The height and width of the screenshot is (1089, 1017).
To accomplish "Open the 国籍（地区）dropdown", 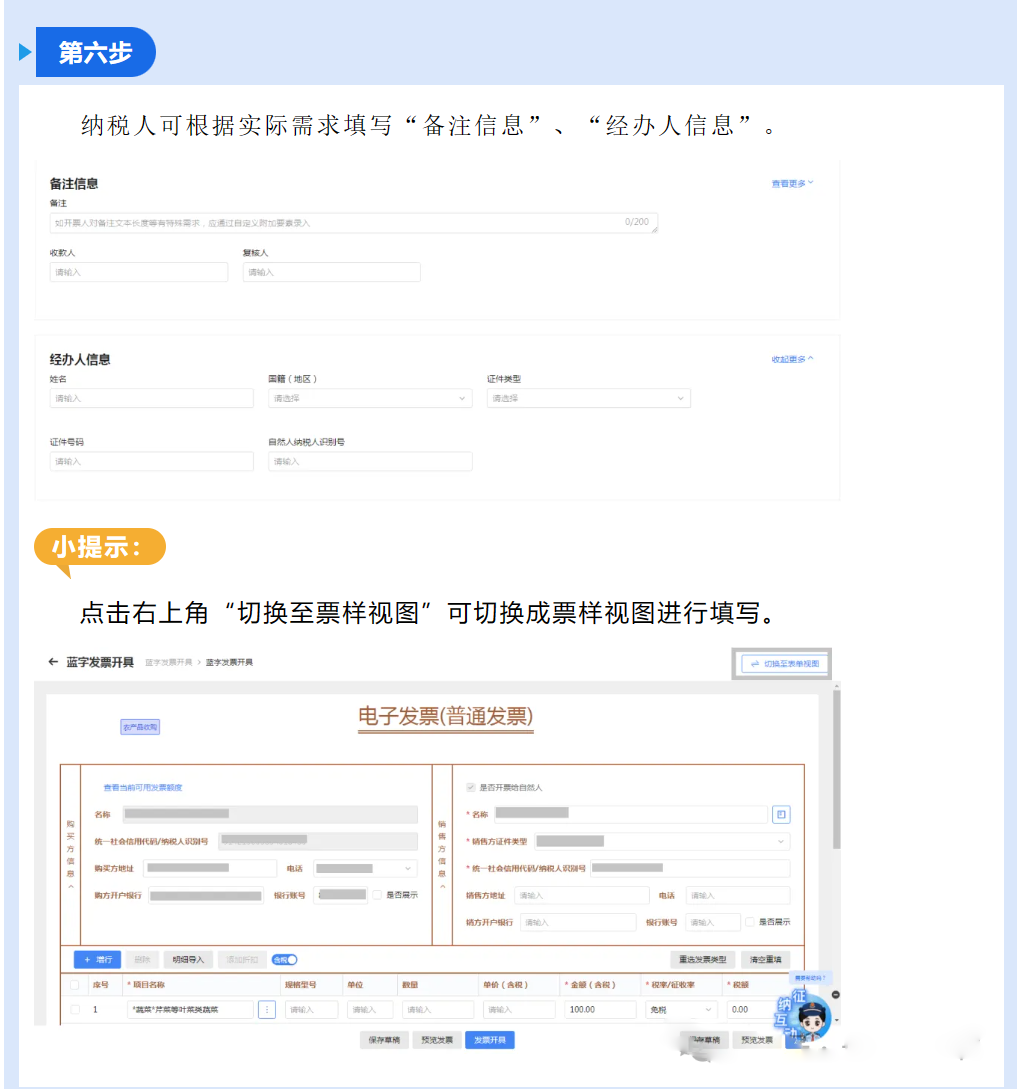I will pos(370,398).
